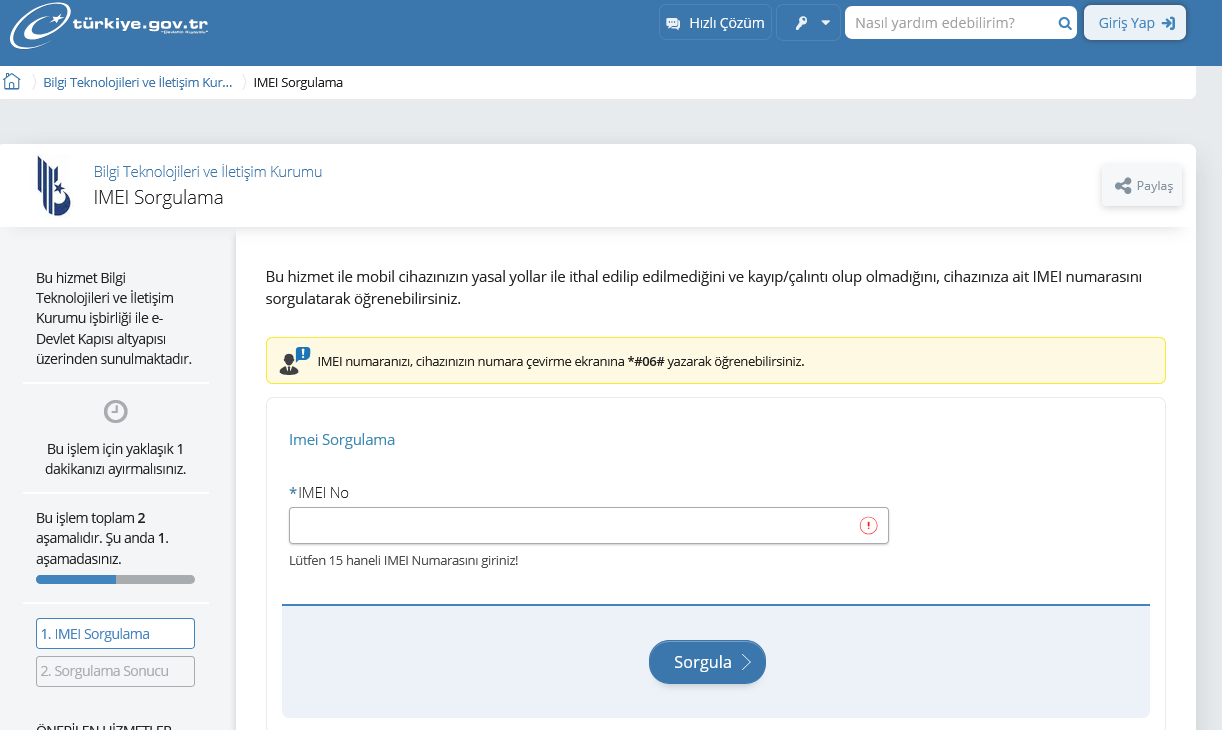Open Bilgi Teknolojileri ve İletişim Kurumu link
The image size is (1222, 730).
point(208,172)
